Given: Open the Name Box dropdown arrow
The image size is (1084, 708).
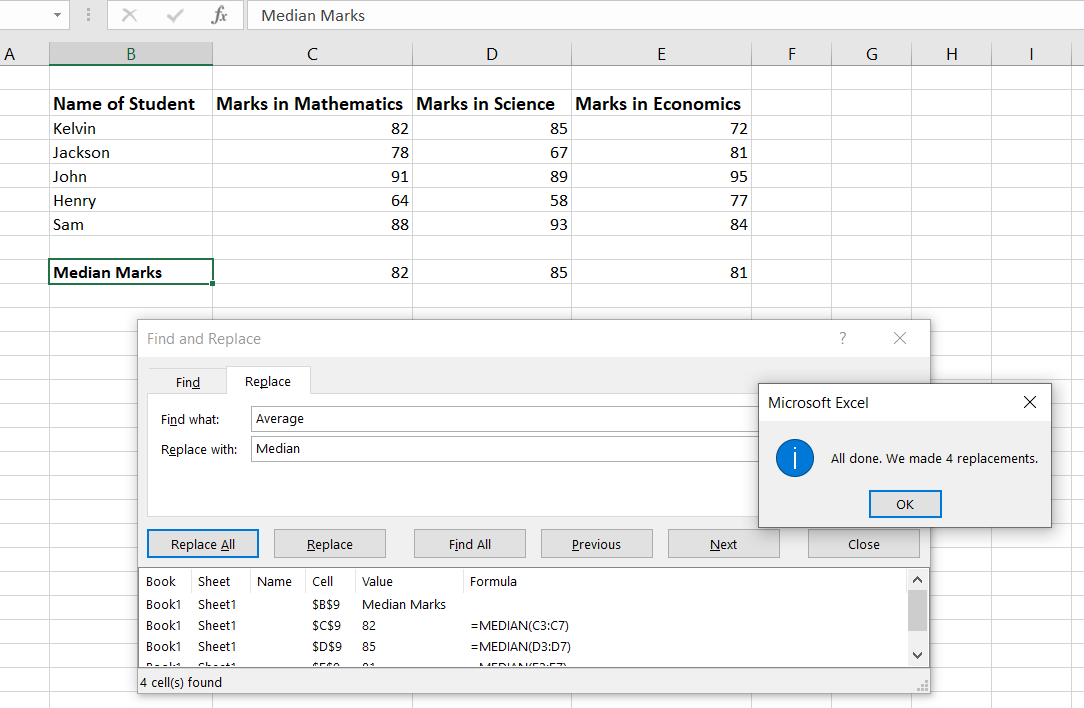Looking at the screenshot, I should coord(56,16).
